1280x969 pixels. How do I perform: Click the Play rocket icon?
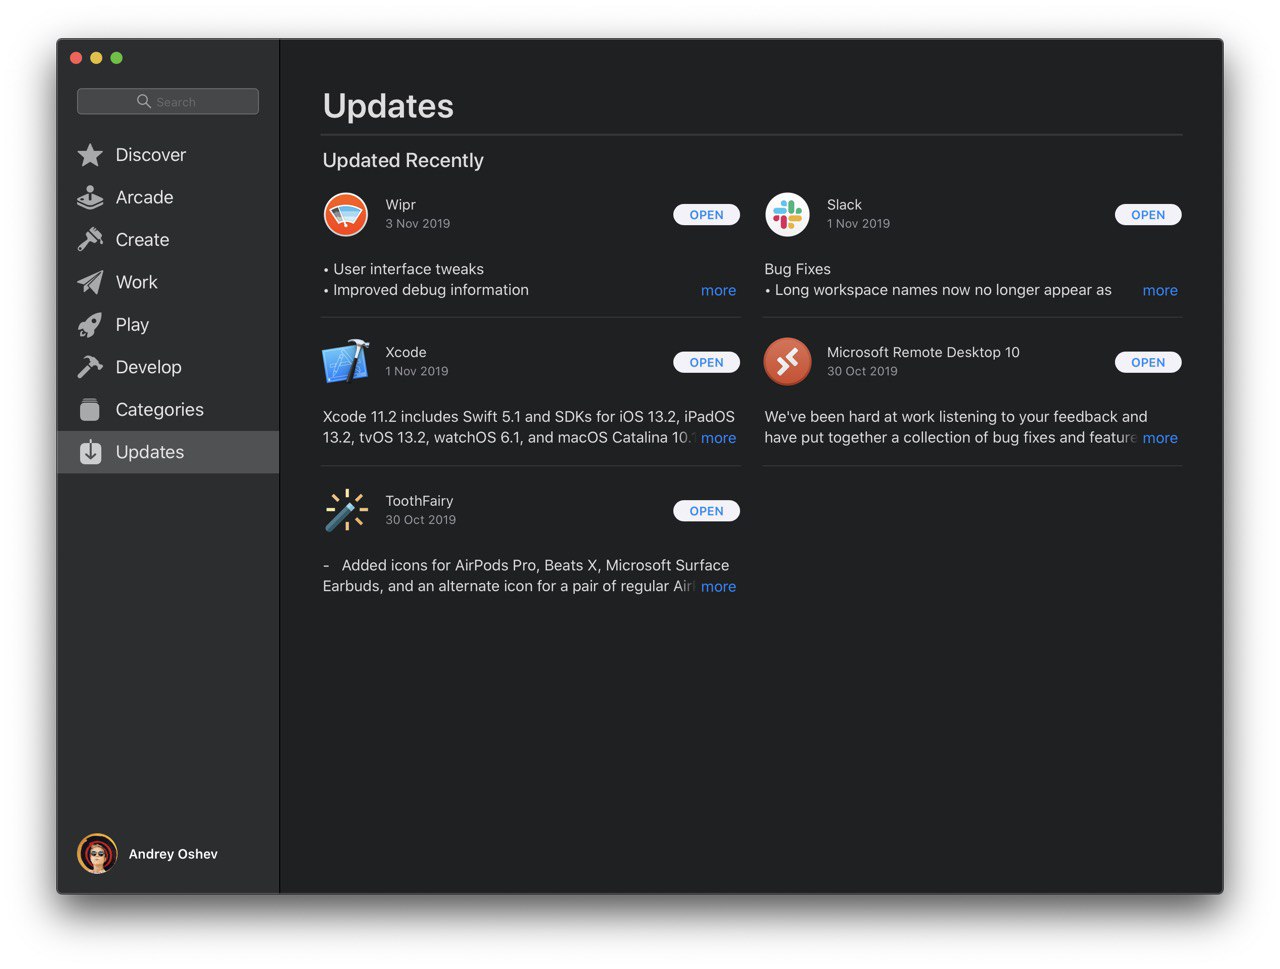(x=90, y=325)
